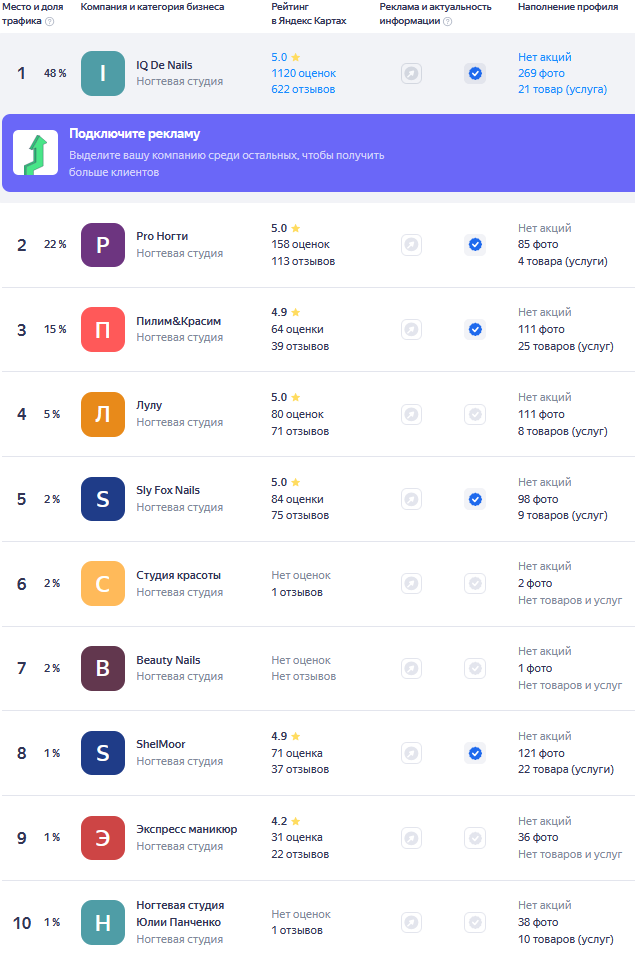Click the Ногтевая студия Юлии Панченко avatar
The image size is (635, 960).
pyautogui.click(x=103, y=922)
